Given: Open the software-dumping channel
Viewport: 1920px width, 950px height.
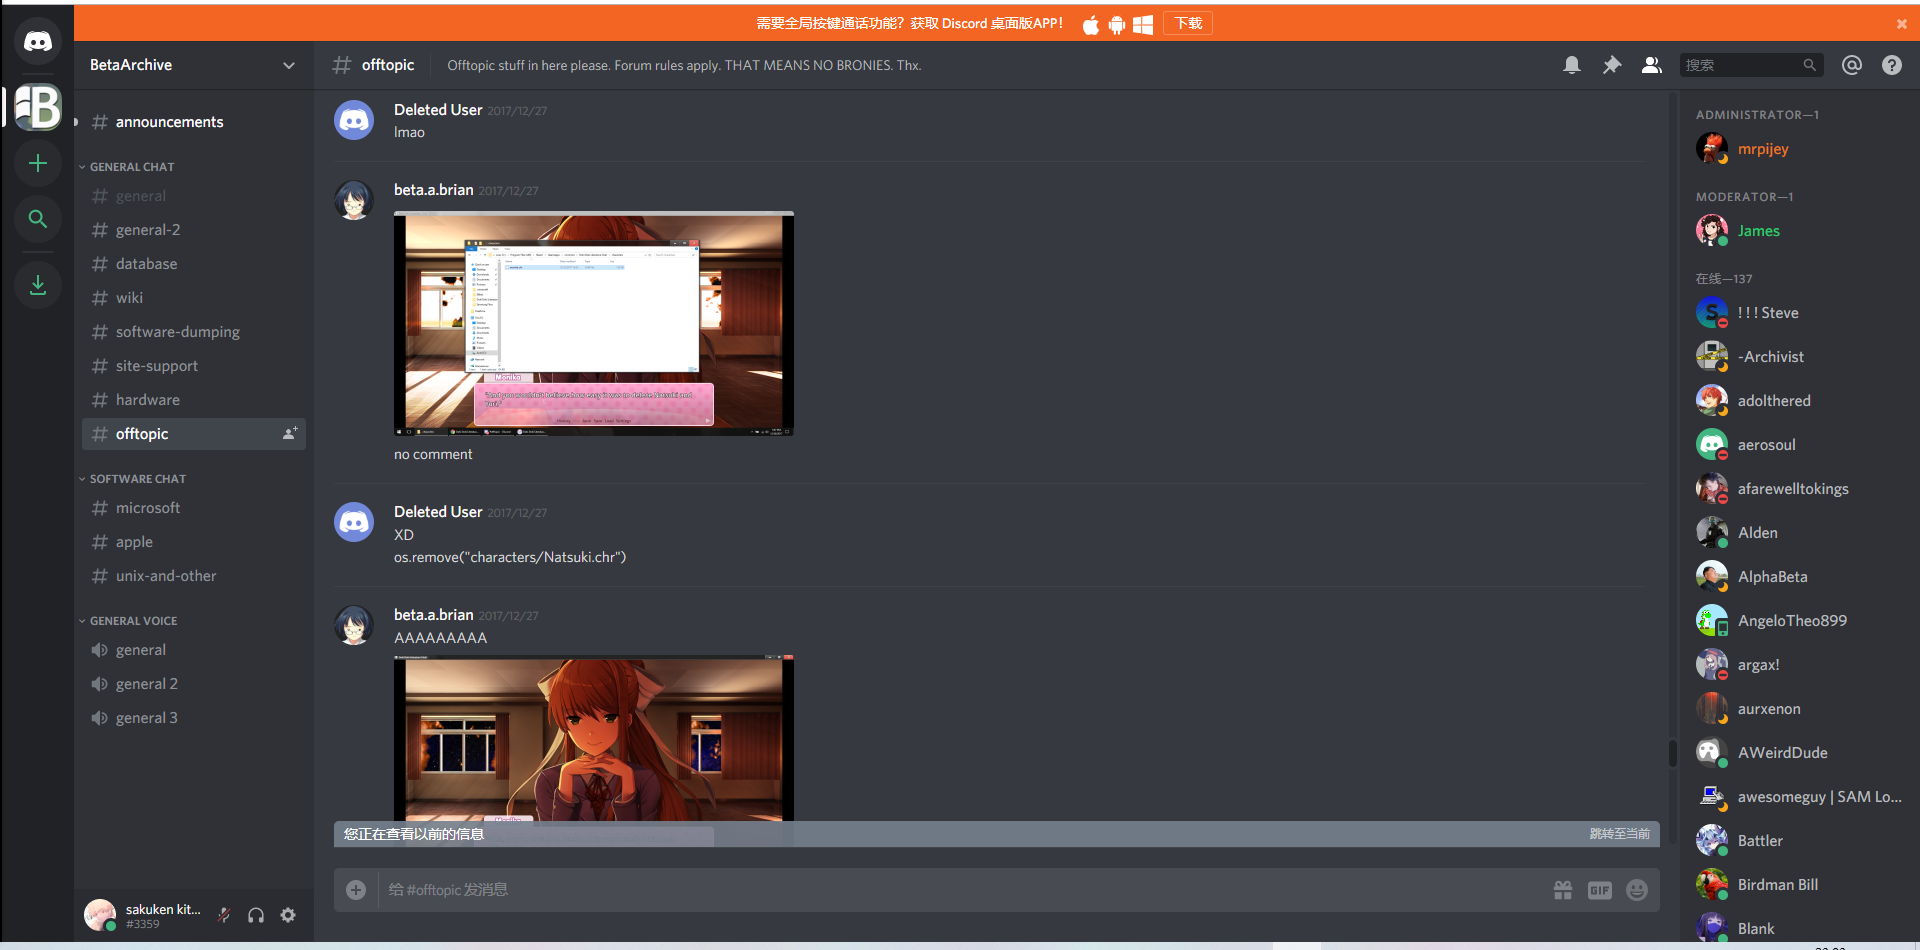Looking at the screenshot, I should [x=194, y=332].
